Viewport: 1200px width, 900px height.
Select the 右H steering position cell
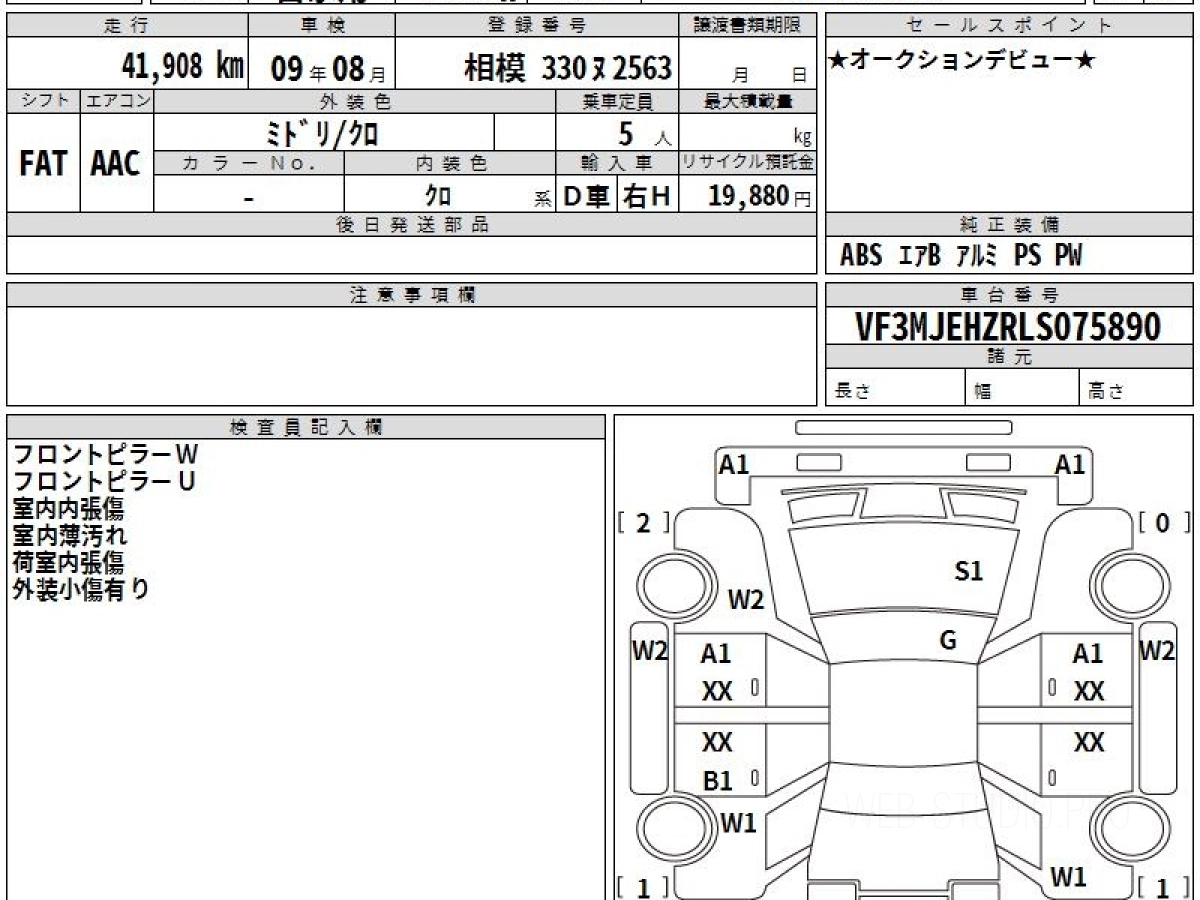pyautogui.click(x=647, y=197)
